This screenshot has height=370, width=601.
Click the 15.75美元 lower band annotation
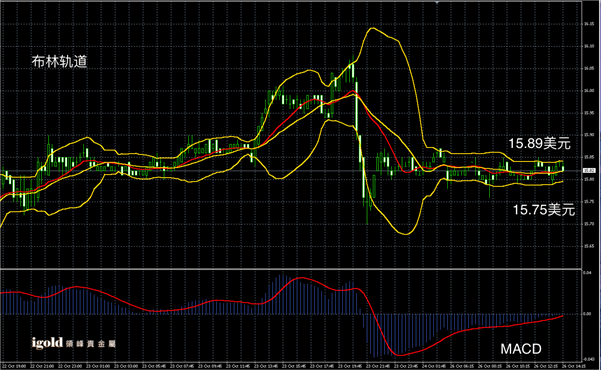tap(544, 210)
